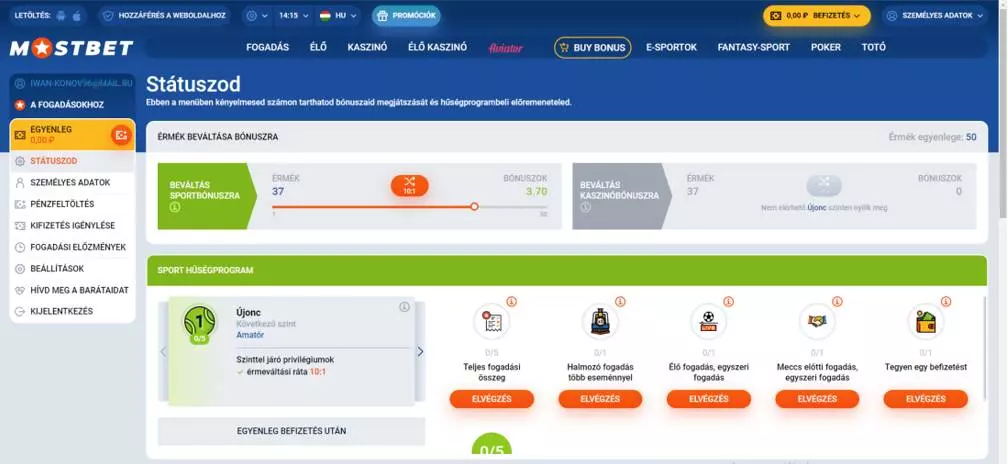Open the Poker section

tap(825, 47)
